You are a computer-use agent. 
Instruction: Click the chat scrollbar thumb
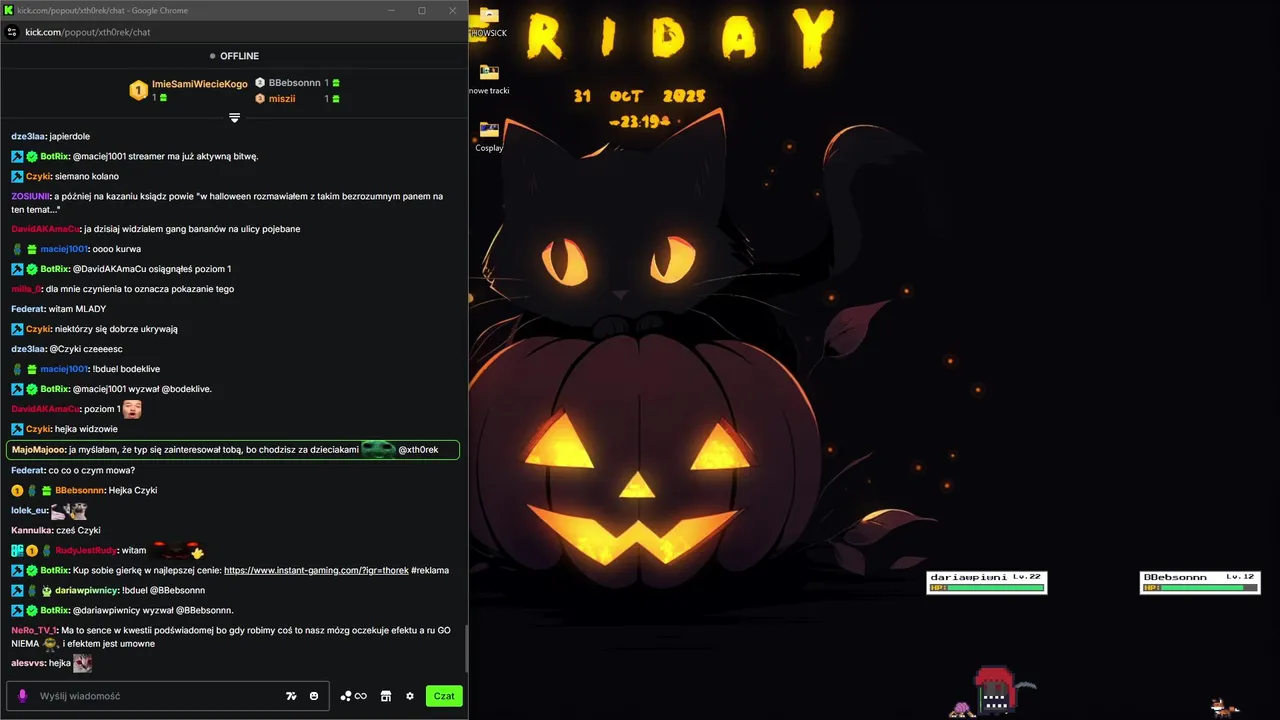coord(465,649)
